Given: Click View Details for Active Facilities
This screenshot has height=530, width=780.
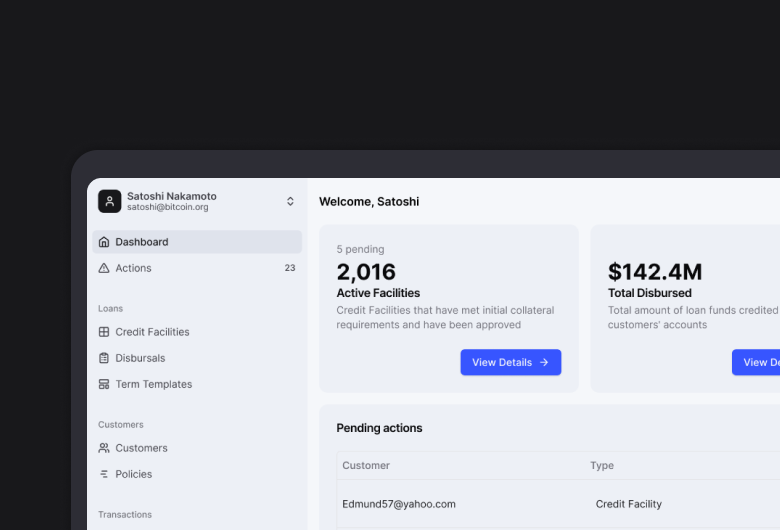Looking at the screenshot, I should click(510, 362).
